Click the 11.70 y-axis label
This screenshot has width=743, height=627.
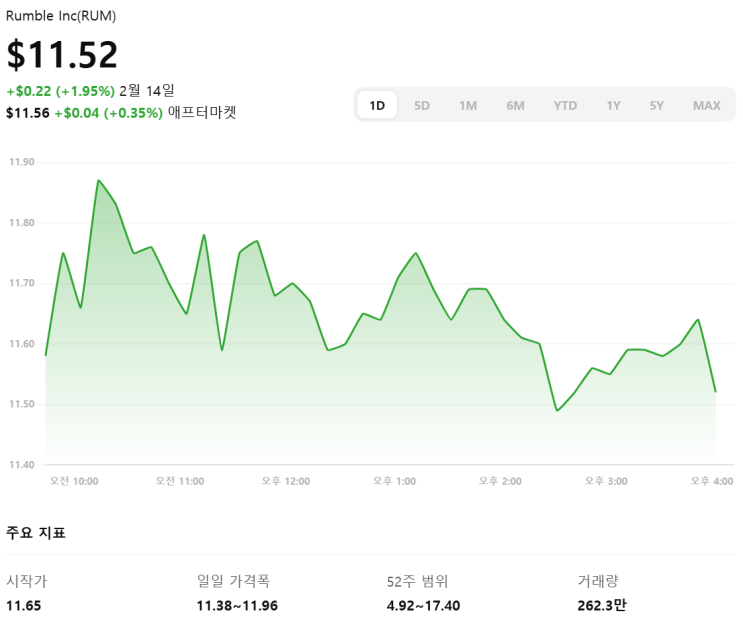(22, 283)
